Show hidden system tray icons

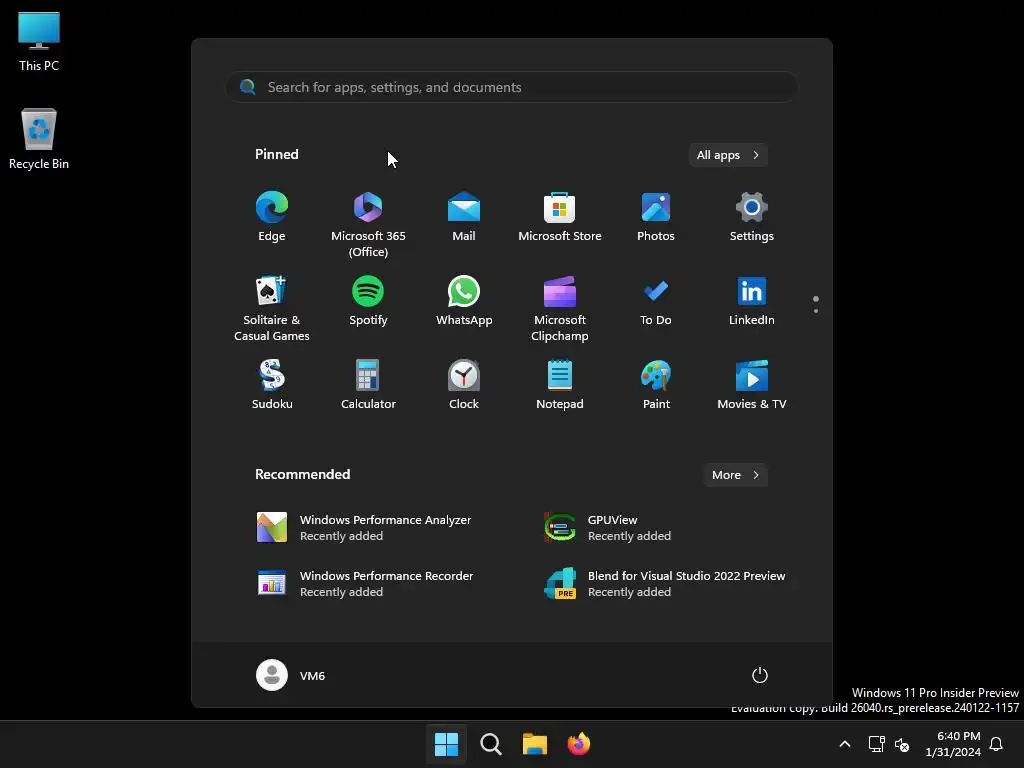tap(844, 744)
